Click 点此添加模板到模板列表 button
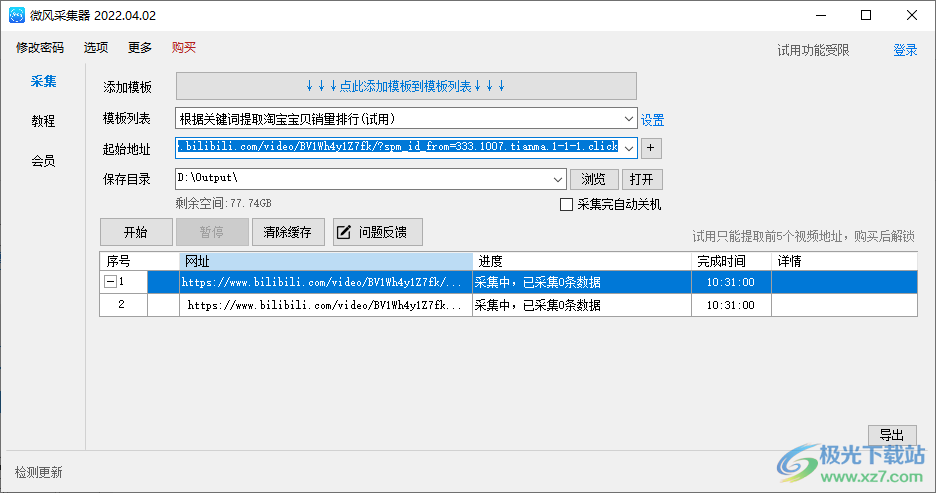The image size is (936, 493). (x=406, y=87)
